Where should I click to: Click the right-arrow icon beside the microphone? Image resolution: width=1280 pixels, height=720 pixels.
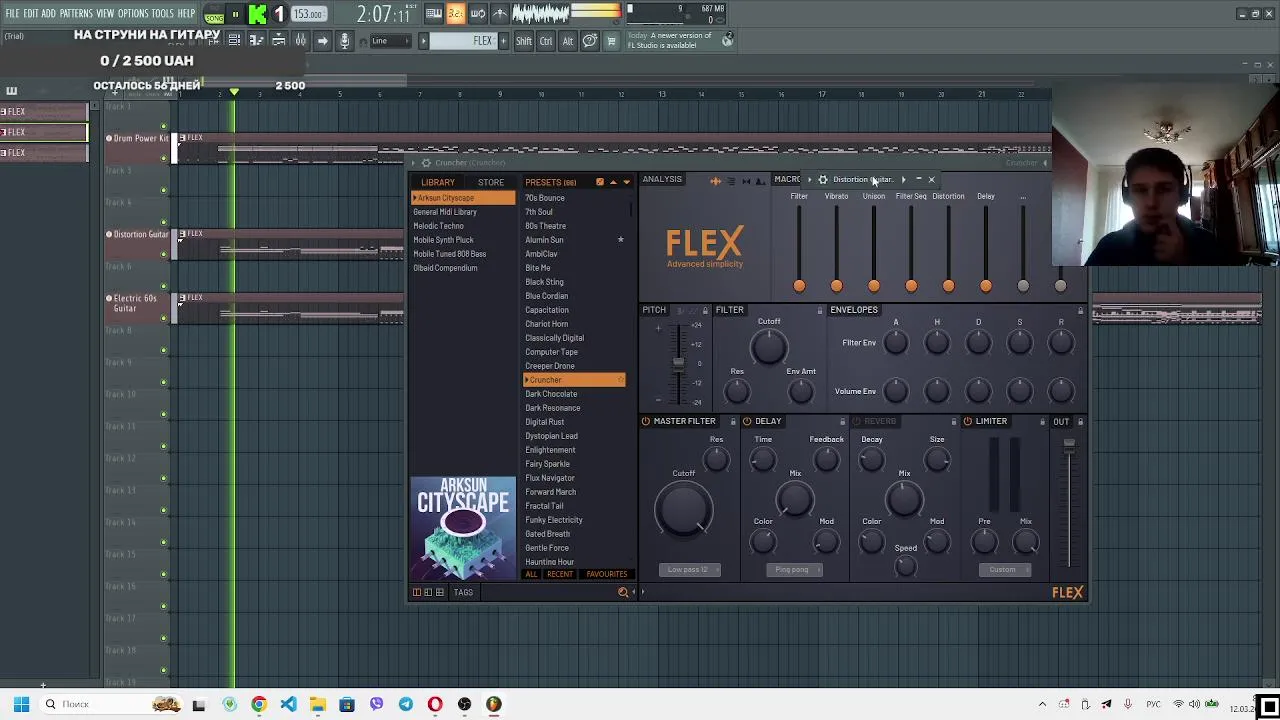coord(322,41)
